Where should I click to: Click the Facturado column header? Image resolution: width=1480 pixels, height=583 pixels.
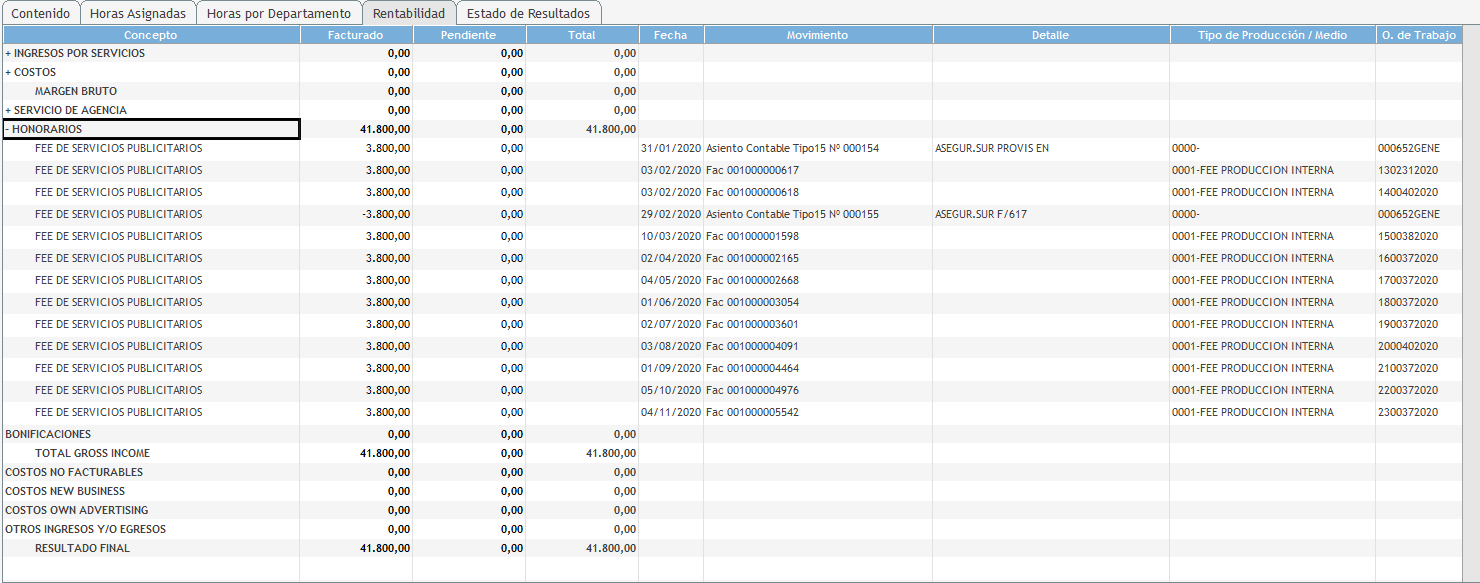click(x=355, y=35)
